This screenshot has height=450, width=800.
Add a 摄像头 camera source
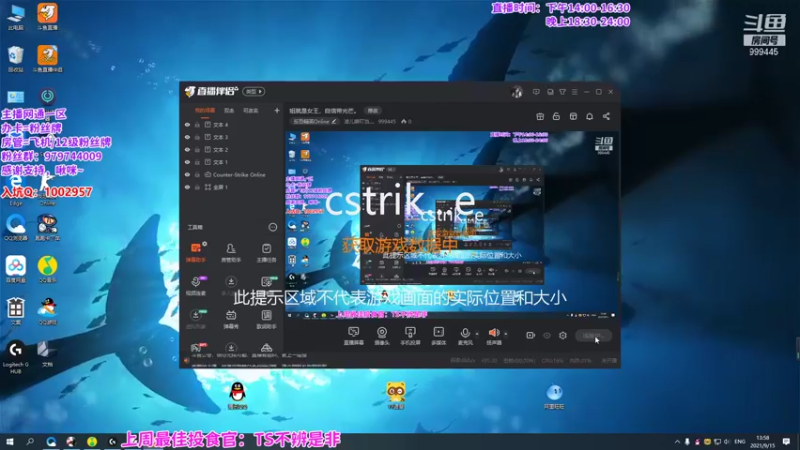tap(382, 336)
